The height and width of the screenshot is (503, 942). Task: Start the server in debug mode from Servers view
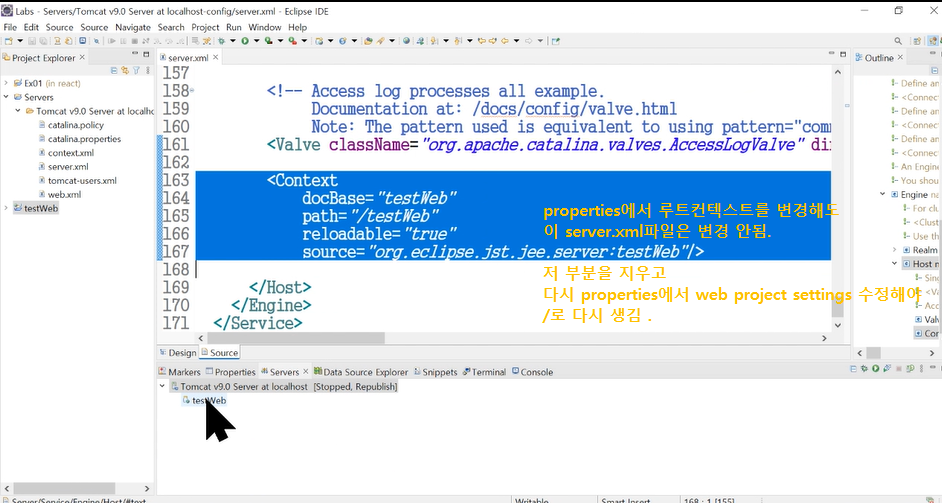pos(865,368)
